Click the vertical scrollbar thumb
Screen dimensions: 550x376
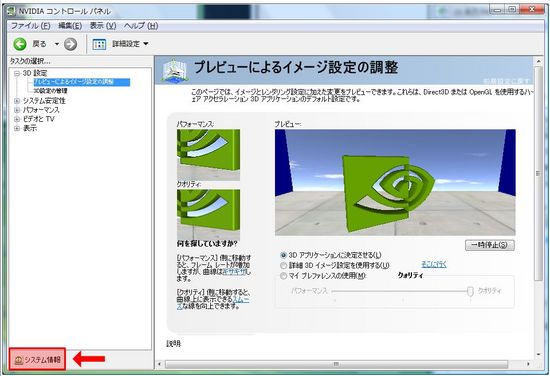pos(539,174)
